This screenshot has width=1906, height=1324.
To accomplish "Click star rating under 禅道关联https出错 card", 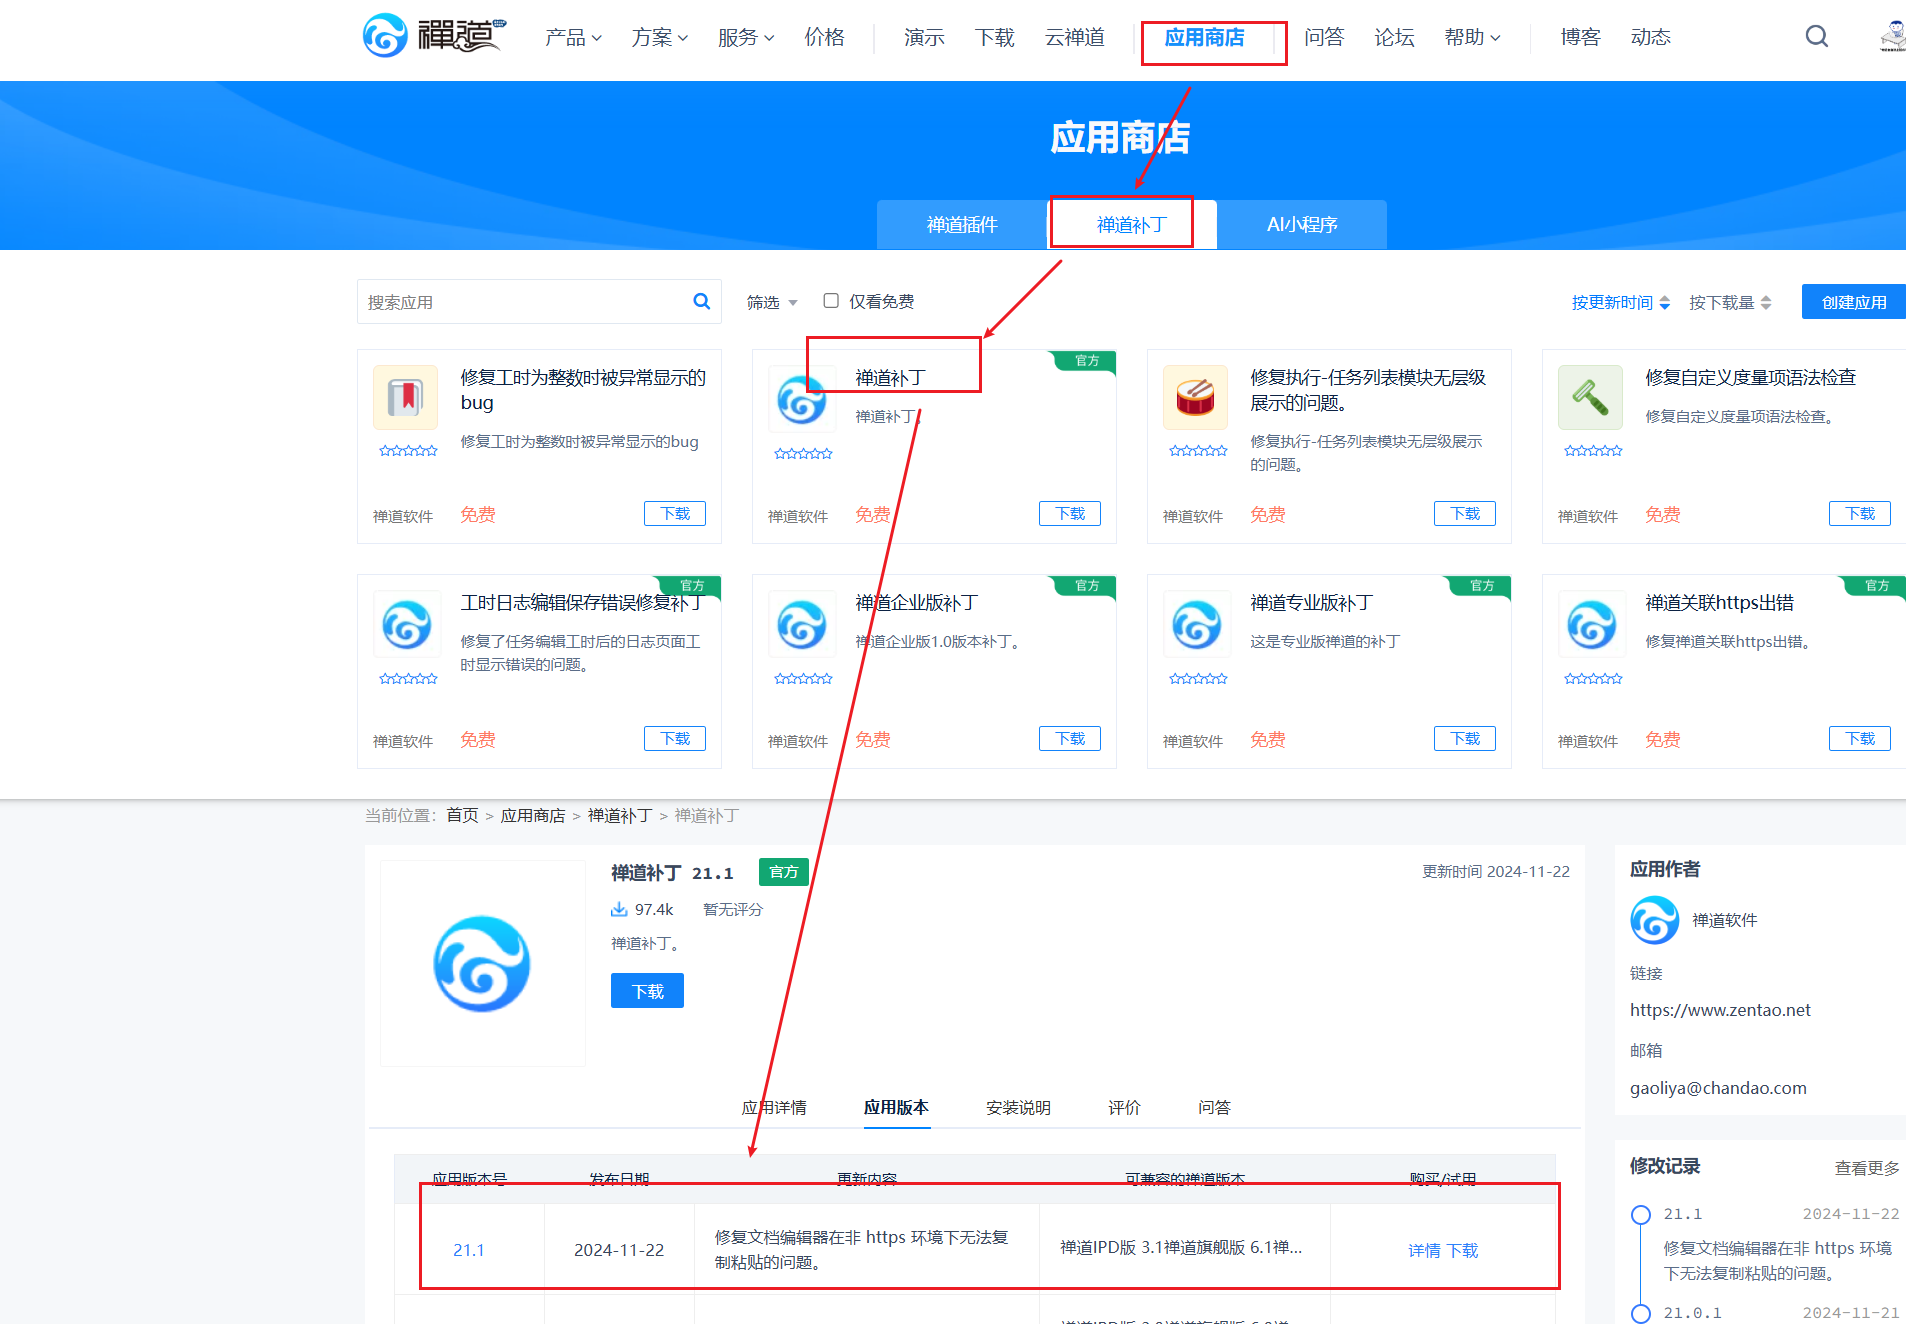I will 1593,679.
